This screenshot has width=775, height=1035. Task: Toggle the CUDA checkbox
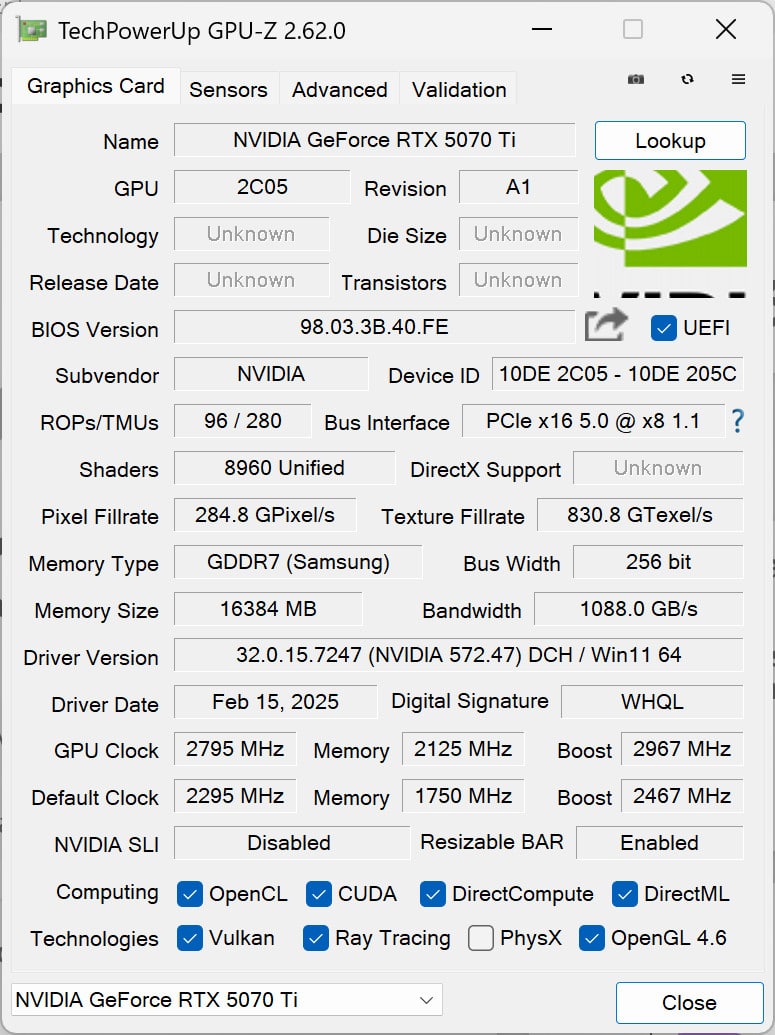(318, 894)
